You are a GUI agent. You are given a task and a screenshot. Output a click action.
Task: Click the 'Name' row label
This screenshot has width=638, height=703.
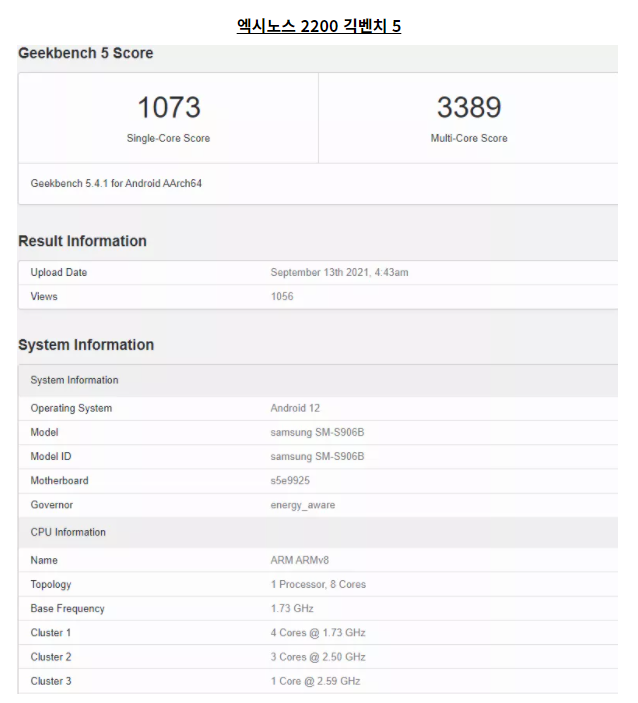click(x=44, y=560)
